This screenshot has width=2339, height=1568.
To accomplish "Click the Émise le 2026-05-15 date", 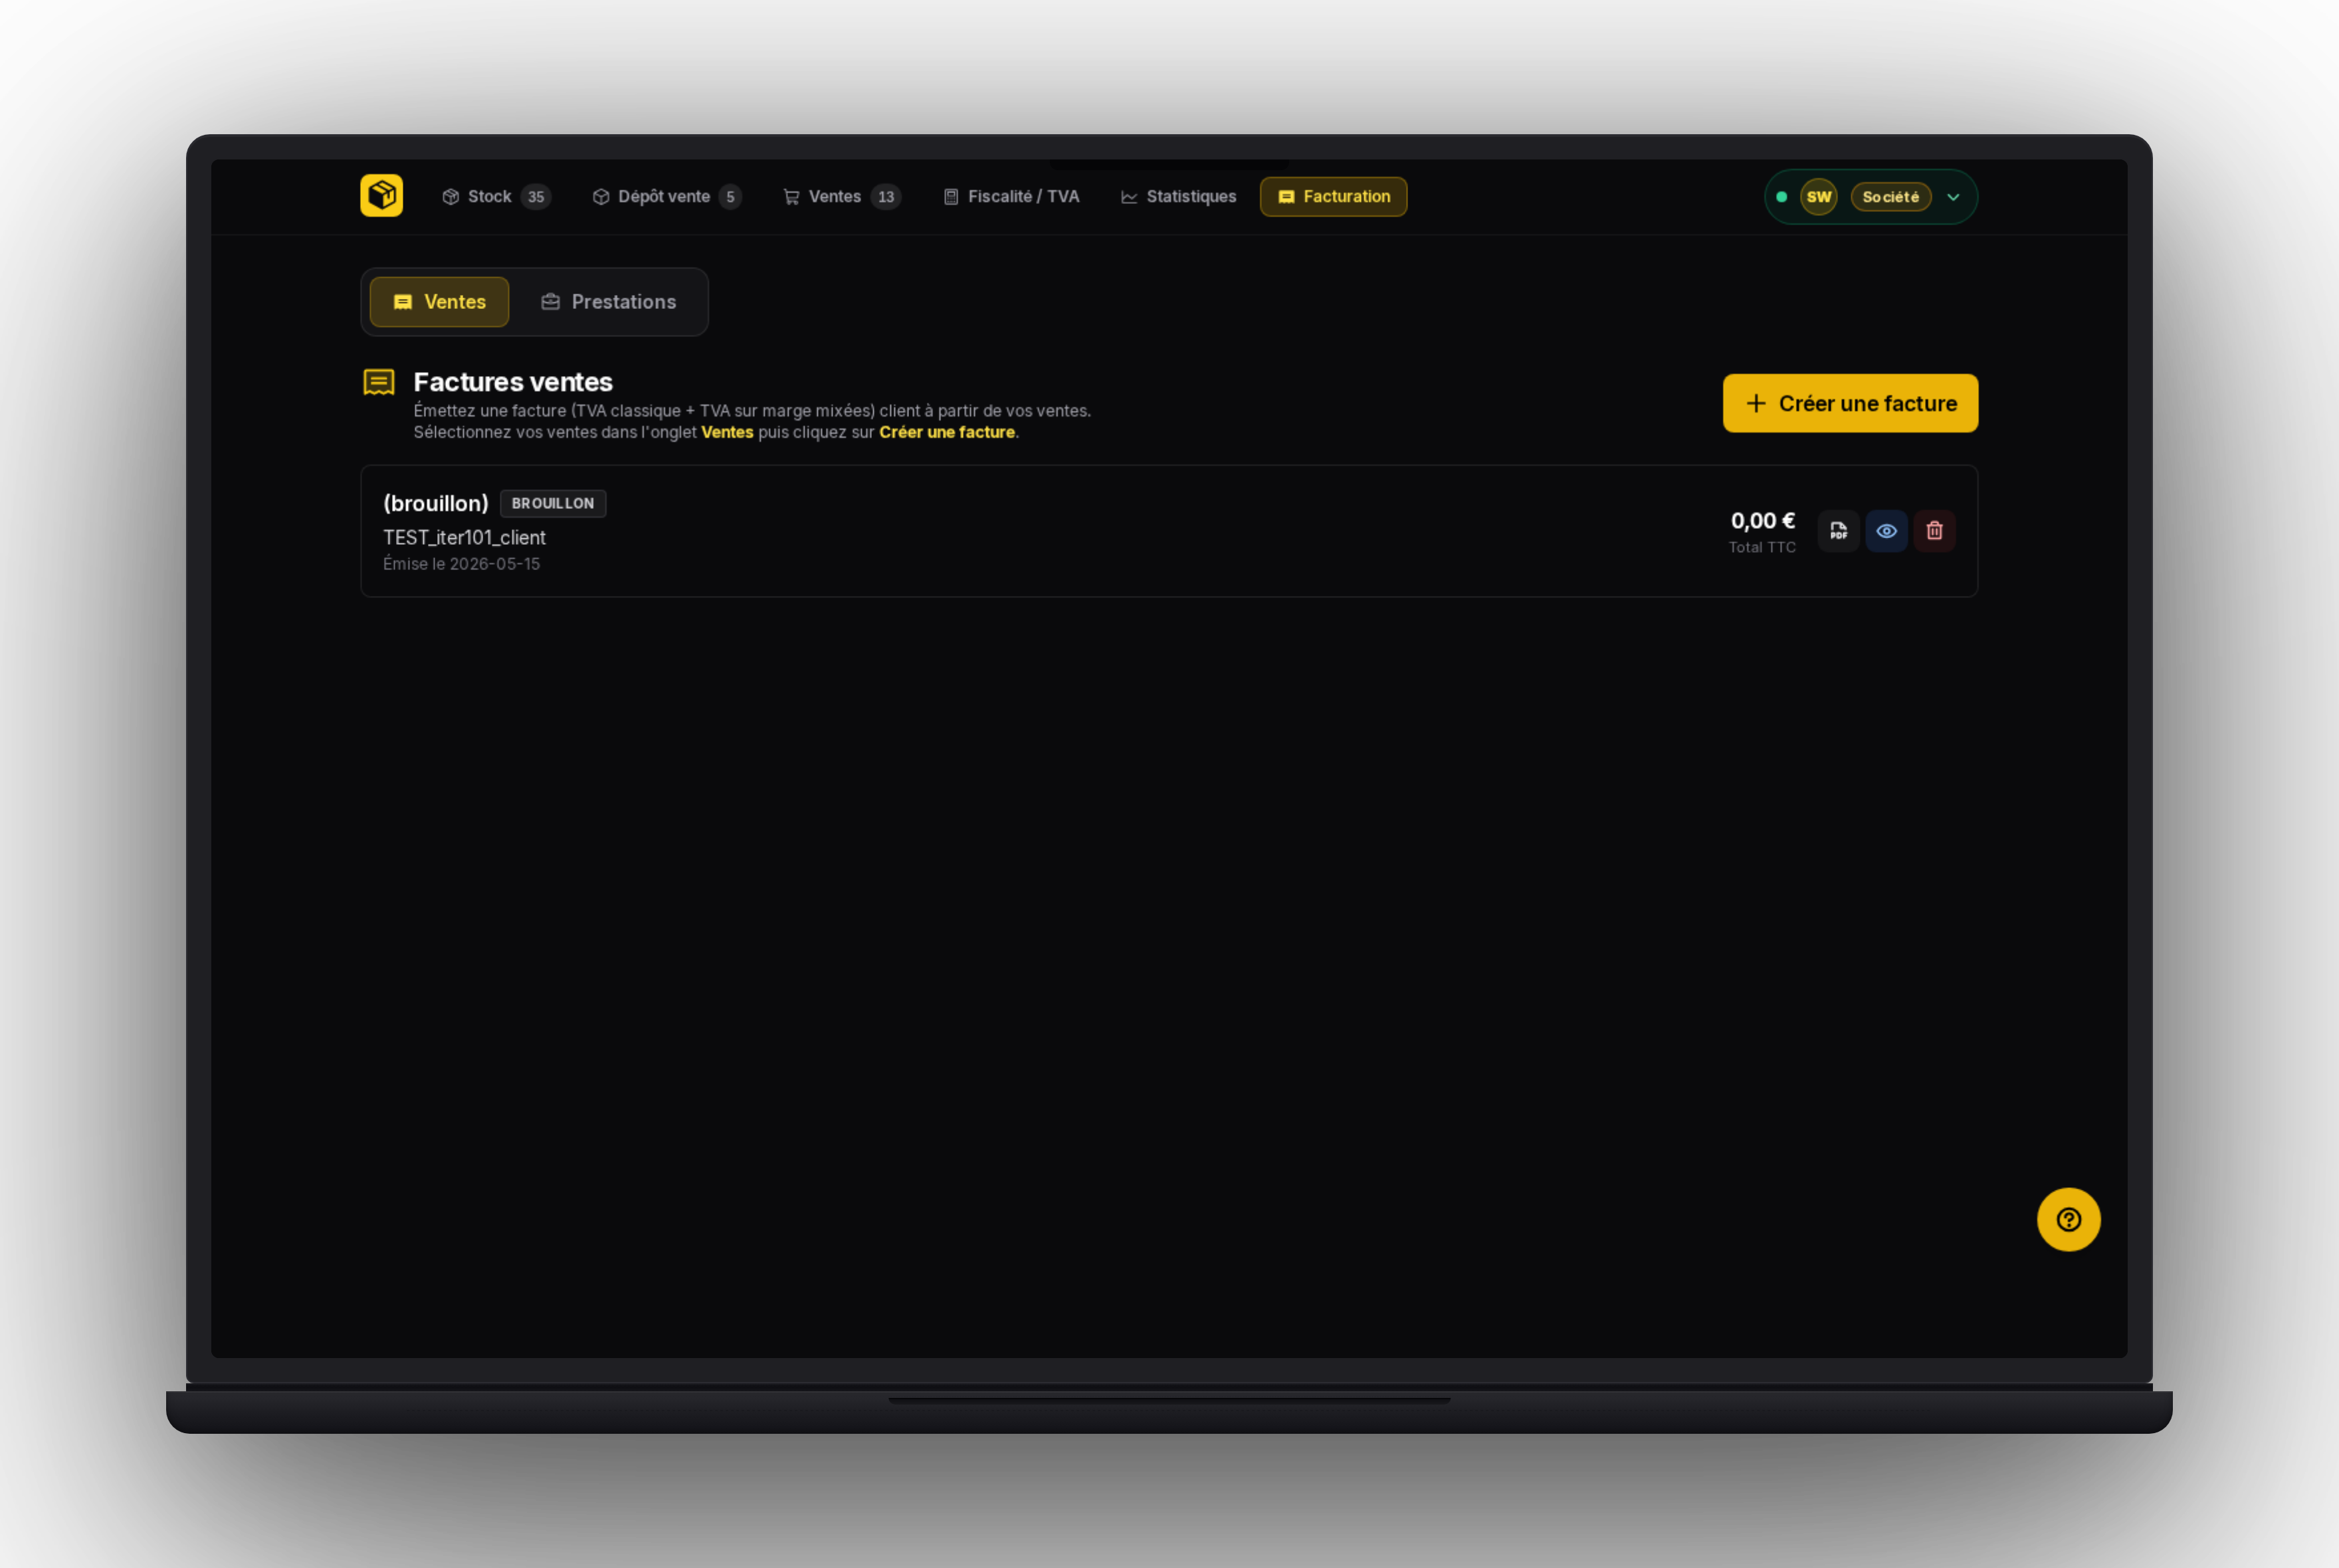I will coord(461,564).
